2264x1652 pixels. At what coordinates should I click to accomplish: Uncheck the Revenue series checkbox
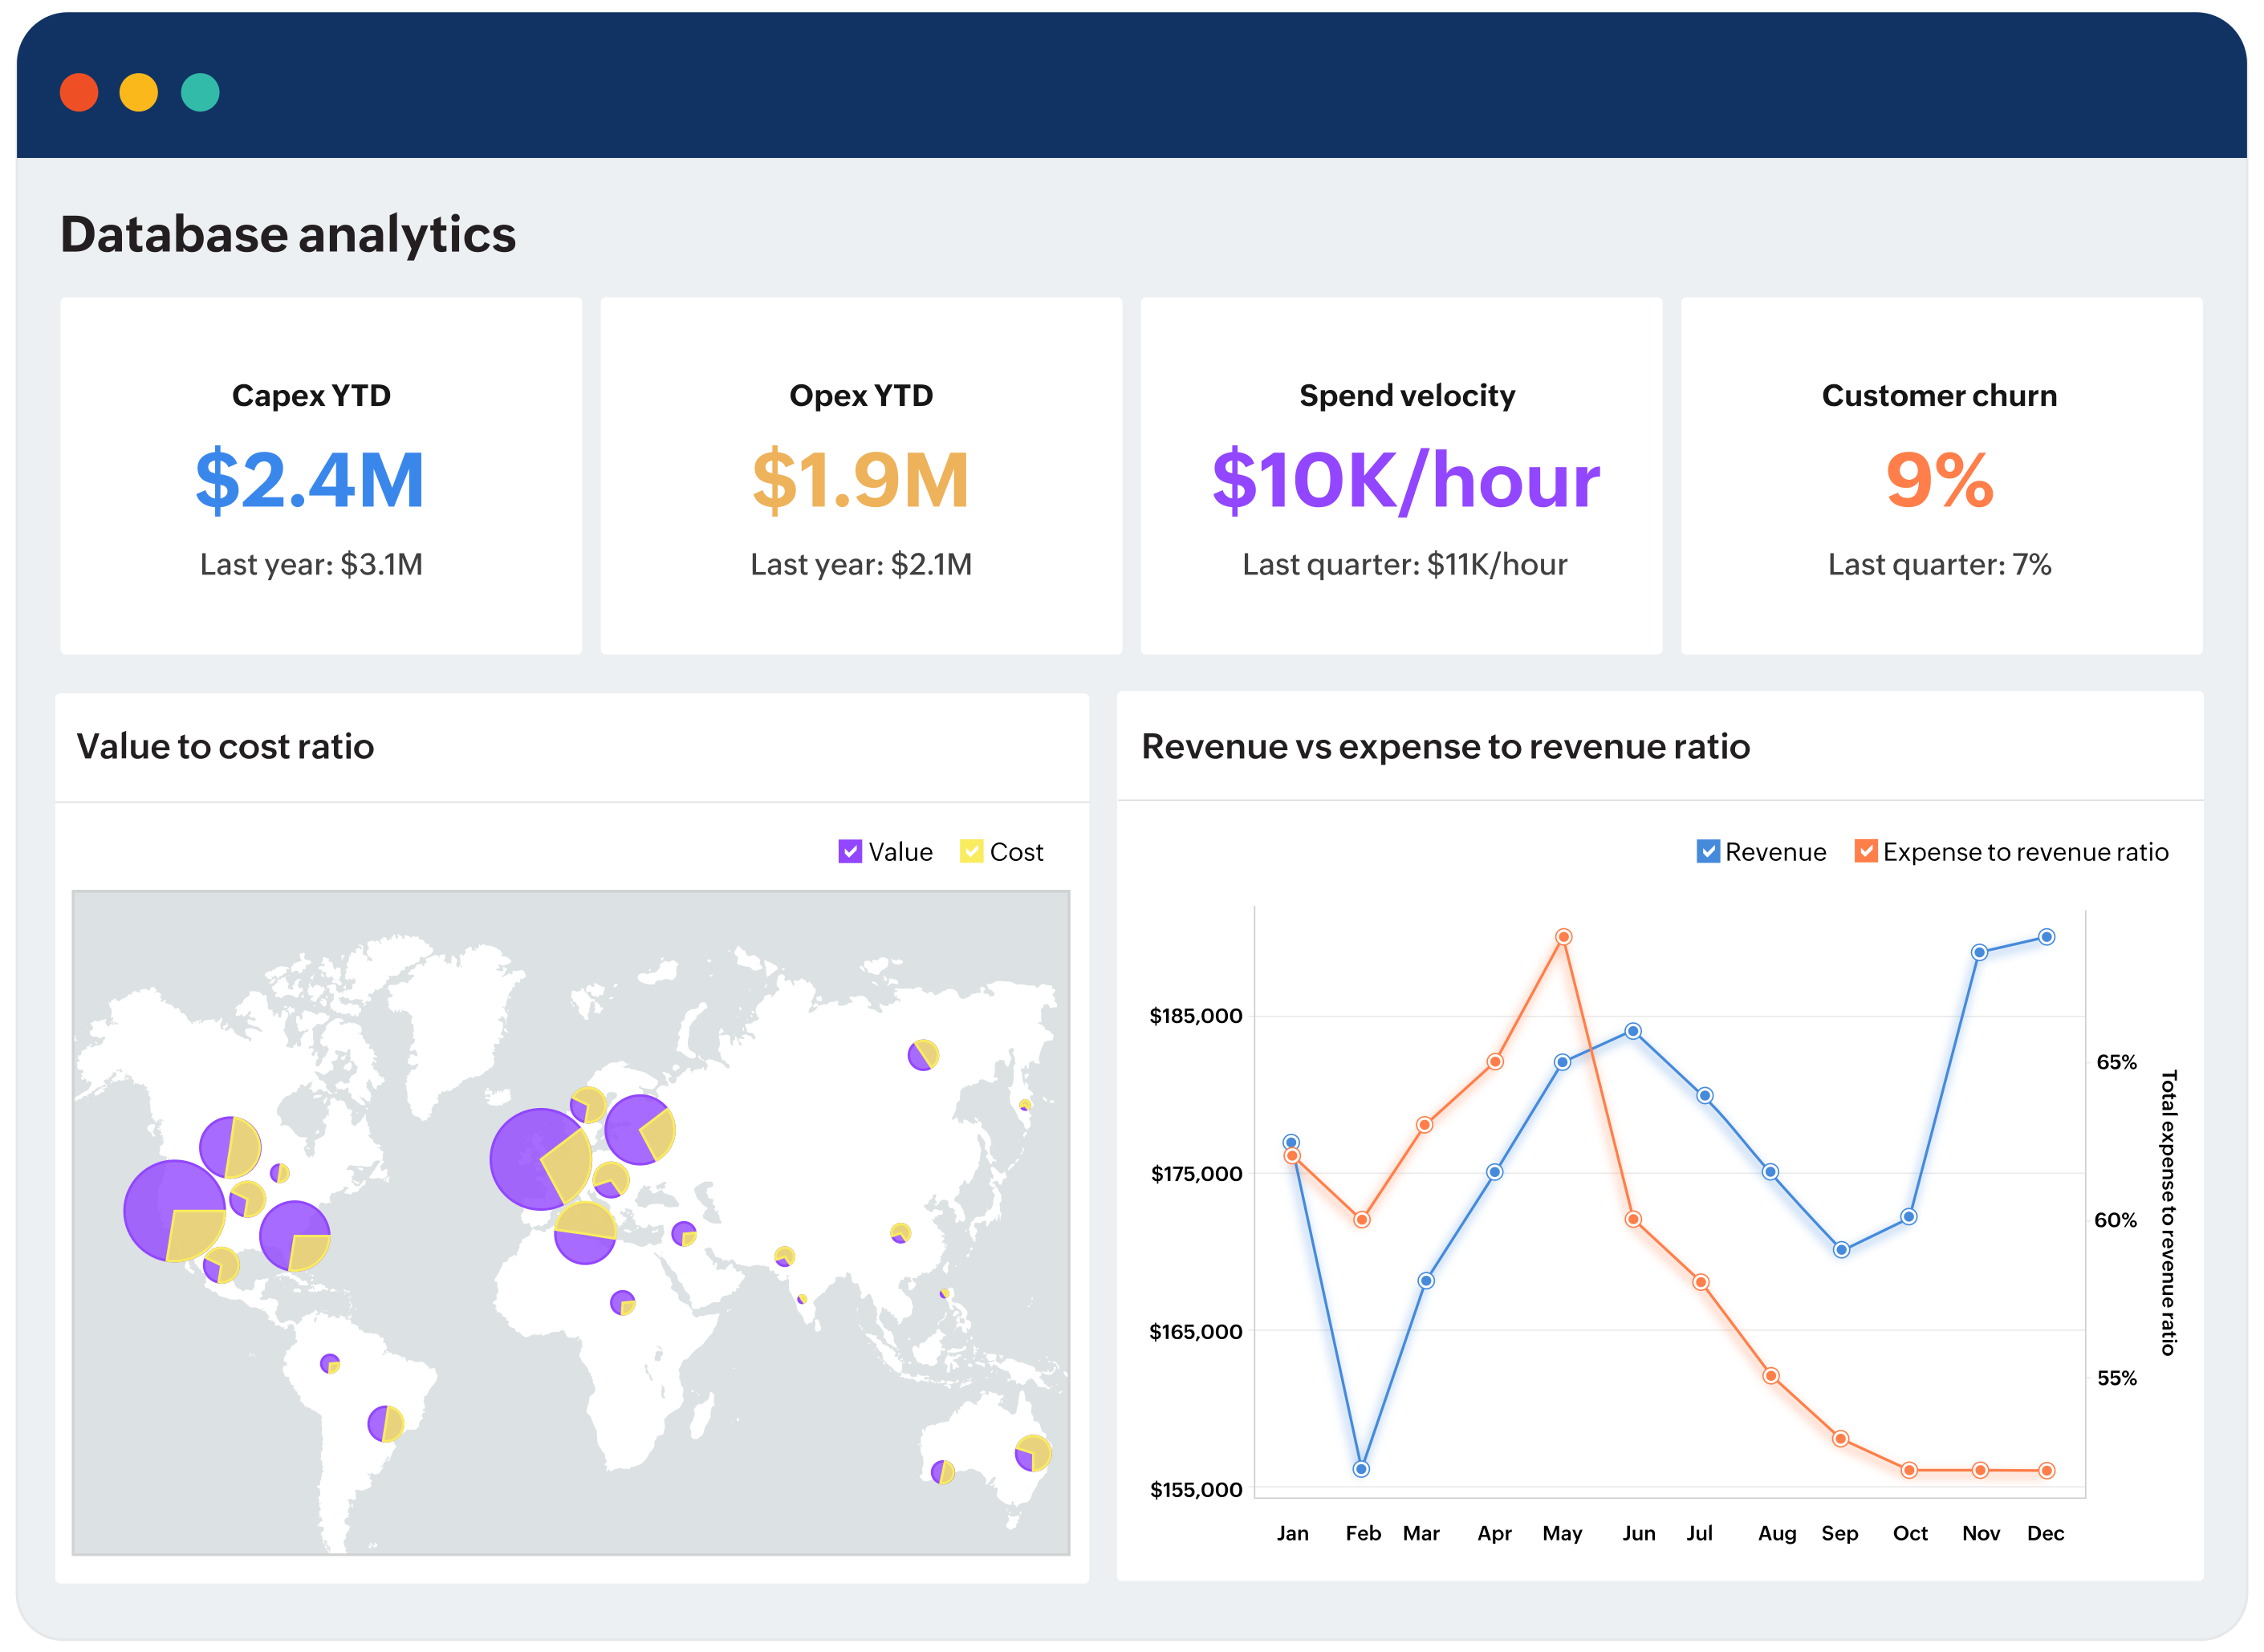1707,851
